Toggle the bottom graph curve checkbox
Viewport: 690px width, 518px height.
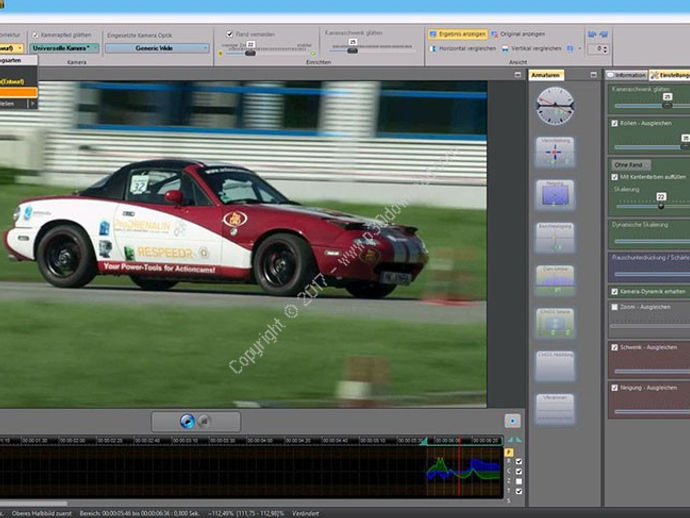519,492
